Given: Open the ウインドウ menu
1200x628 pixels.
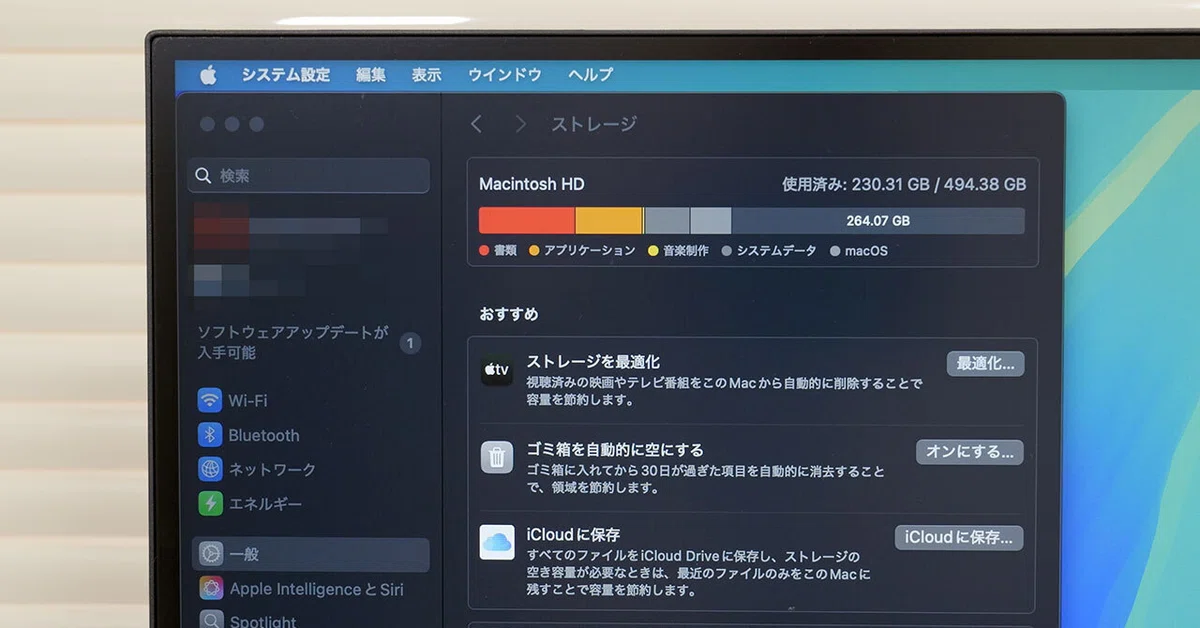Looking at the screenshot, I should [x=504, y=75].
